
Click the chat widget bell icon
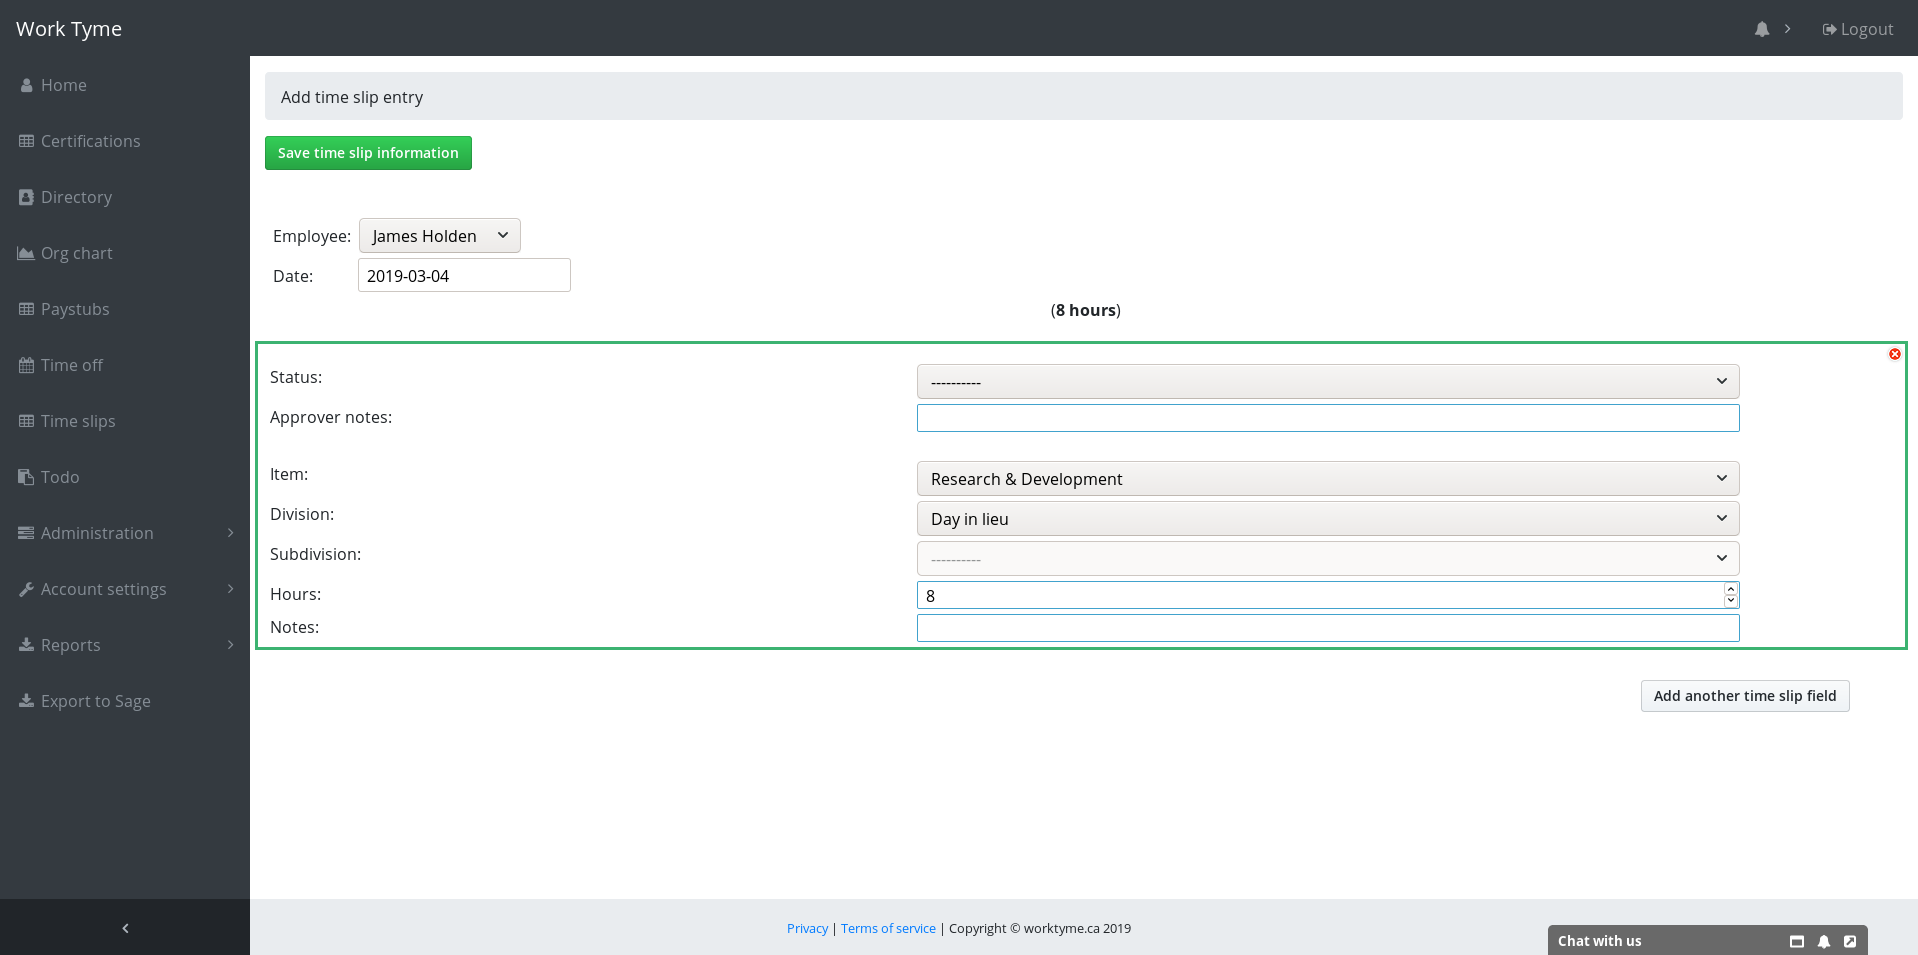(1823, 941)
